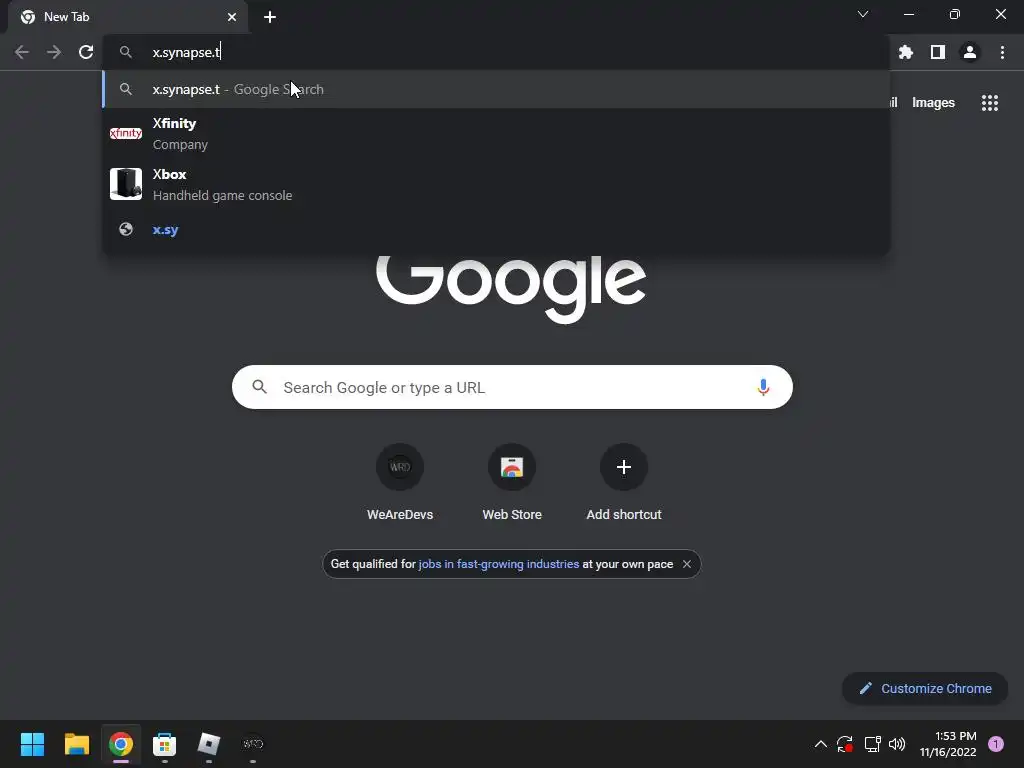
Task: Select the Xfinity Company suggestion
Action: point(496,134)
